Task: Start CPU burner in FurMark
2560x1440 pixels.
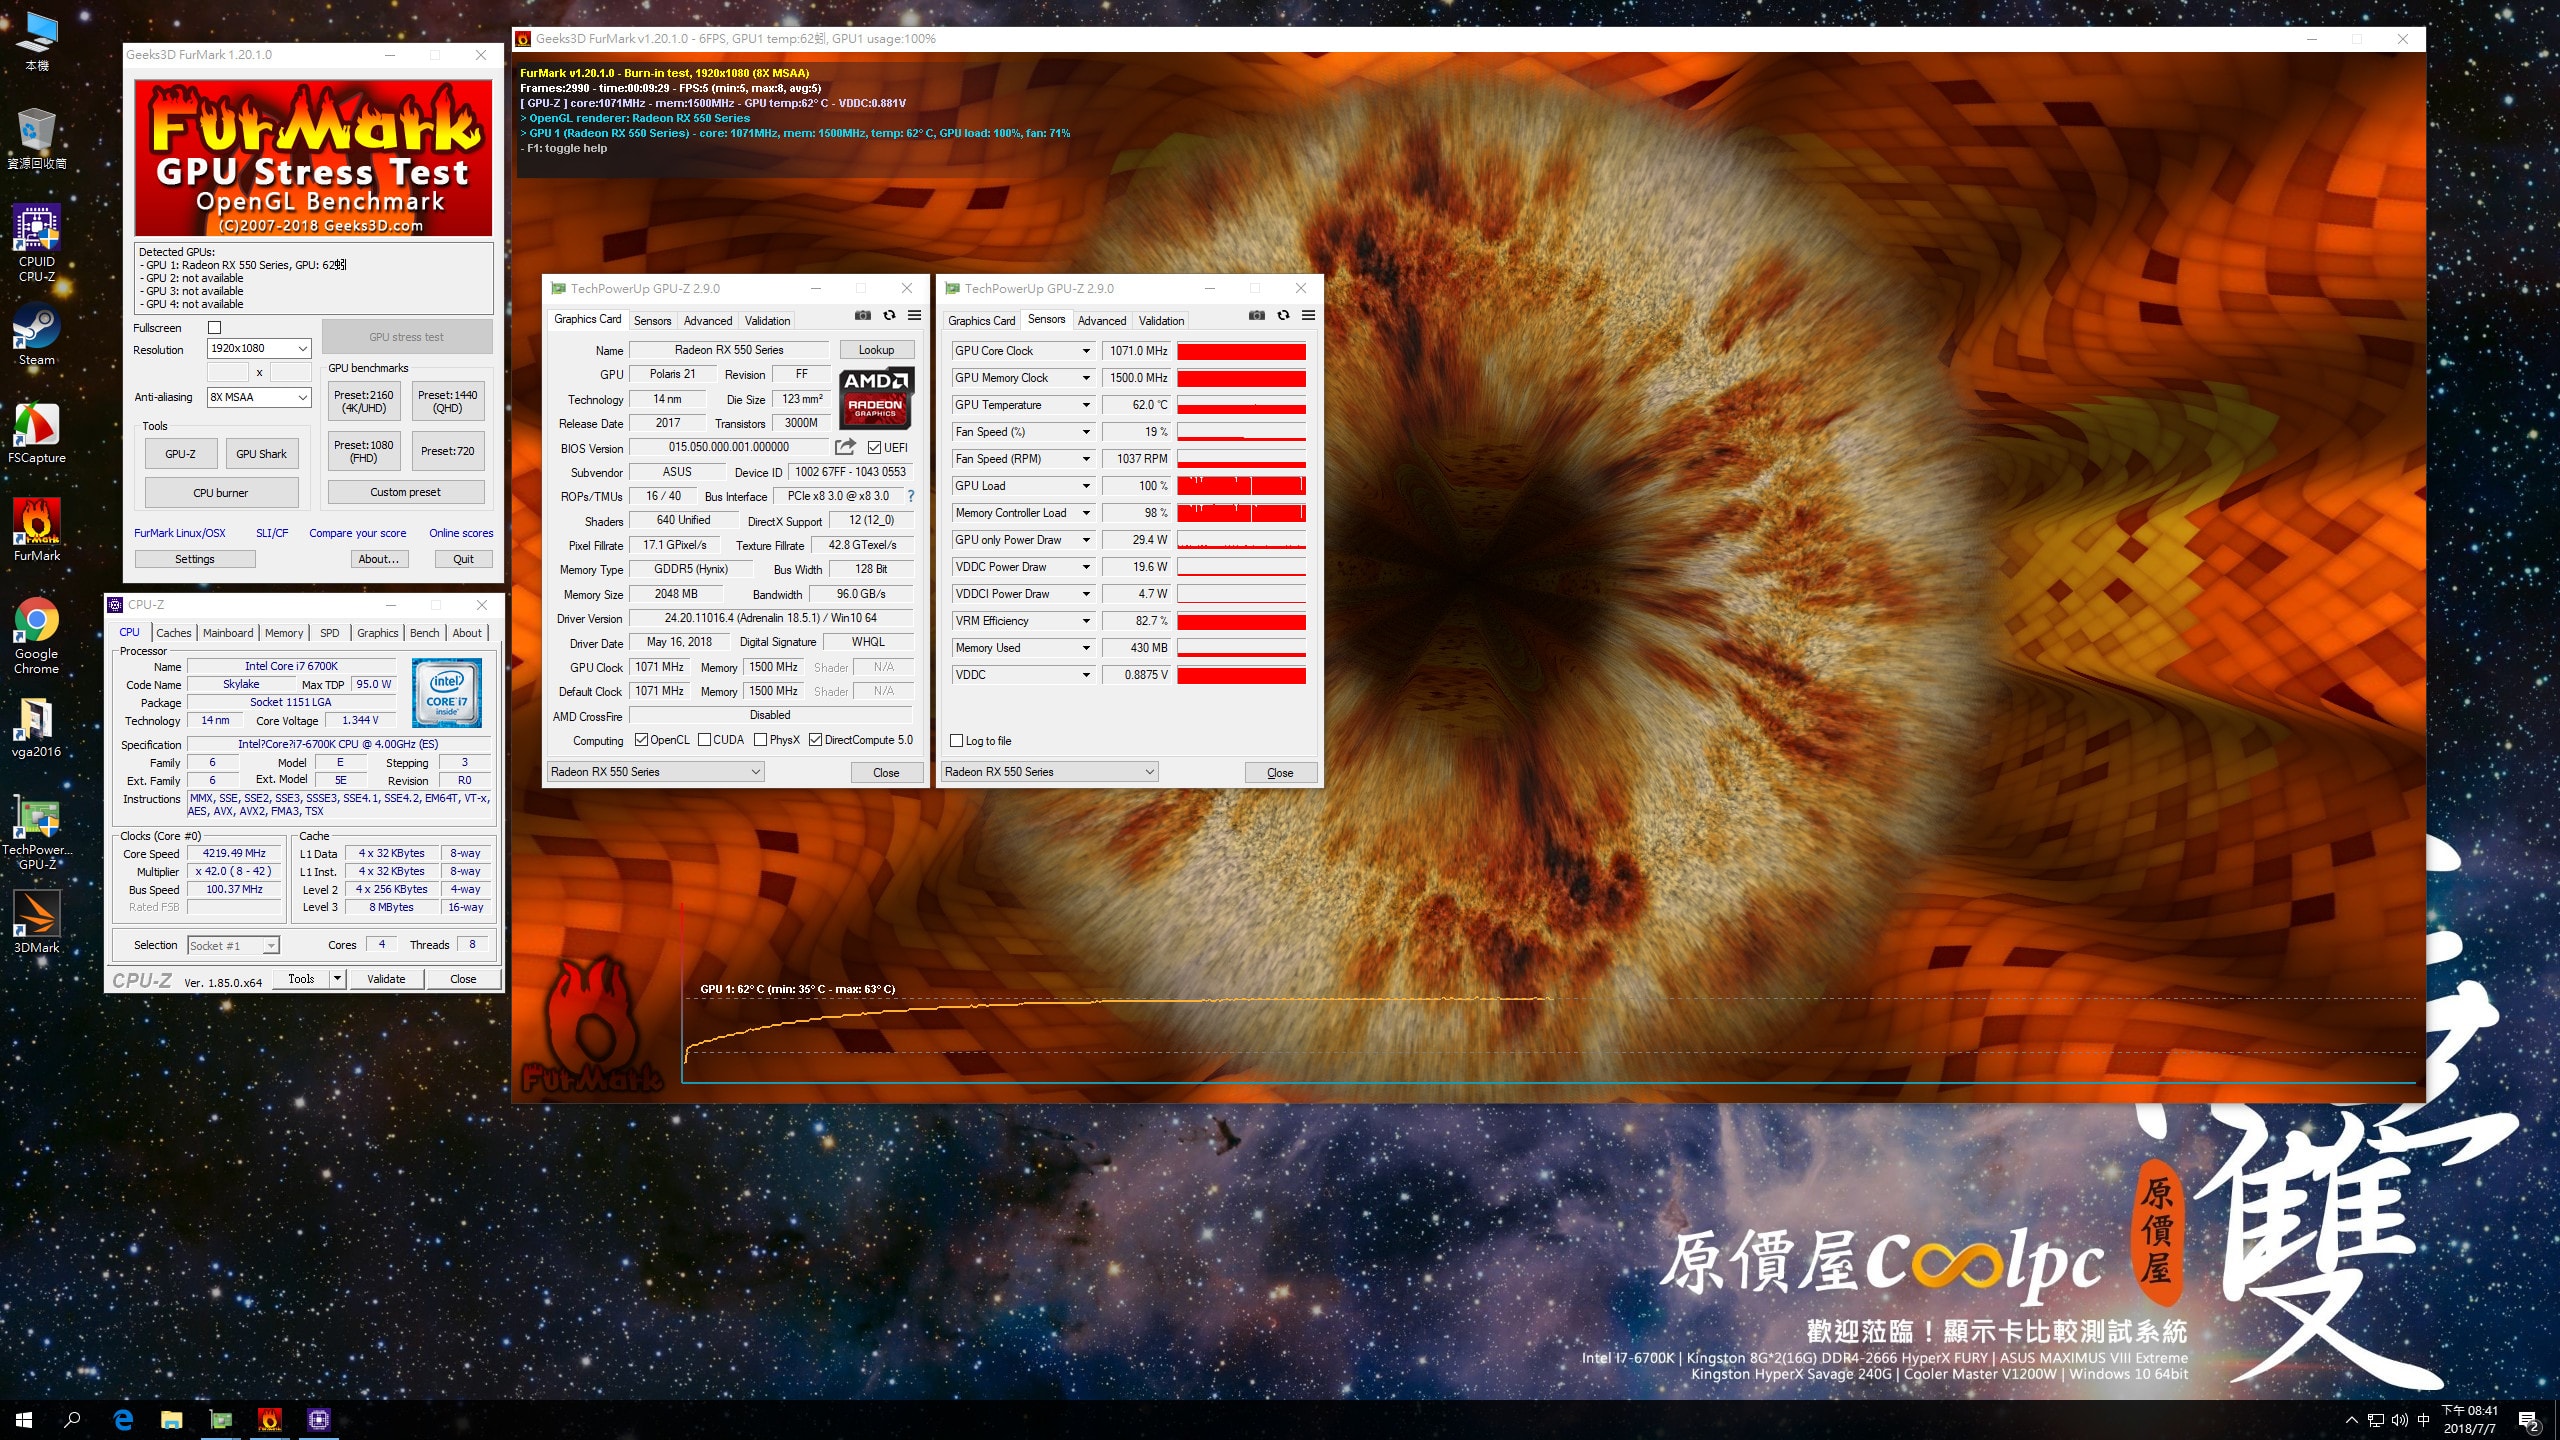Action: click(221, 493)
